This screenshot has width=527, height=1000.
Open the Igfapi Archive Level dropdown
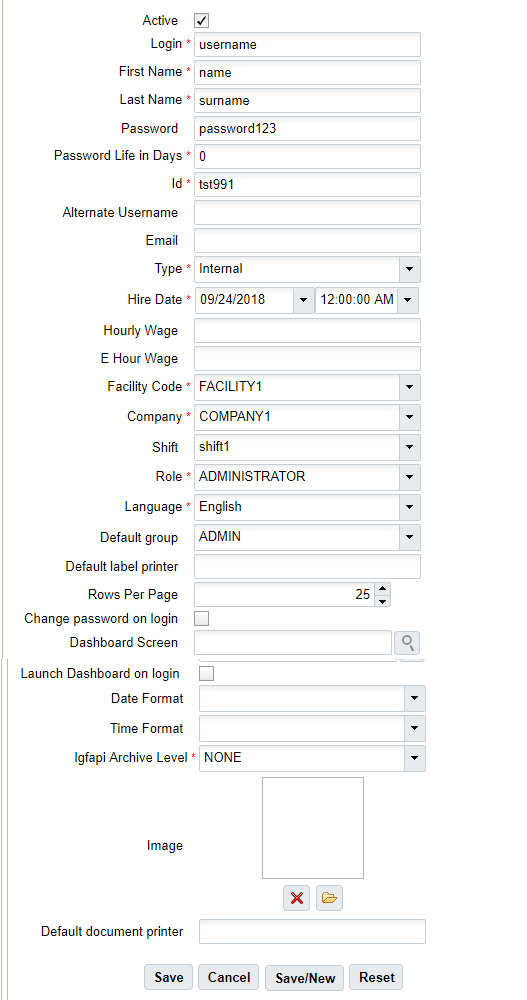[415, 758]
